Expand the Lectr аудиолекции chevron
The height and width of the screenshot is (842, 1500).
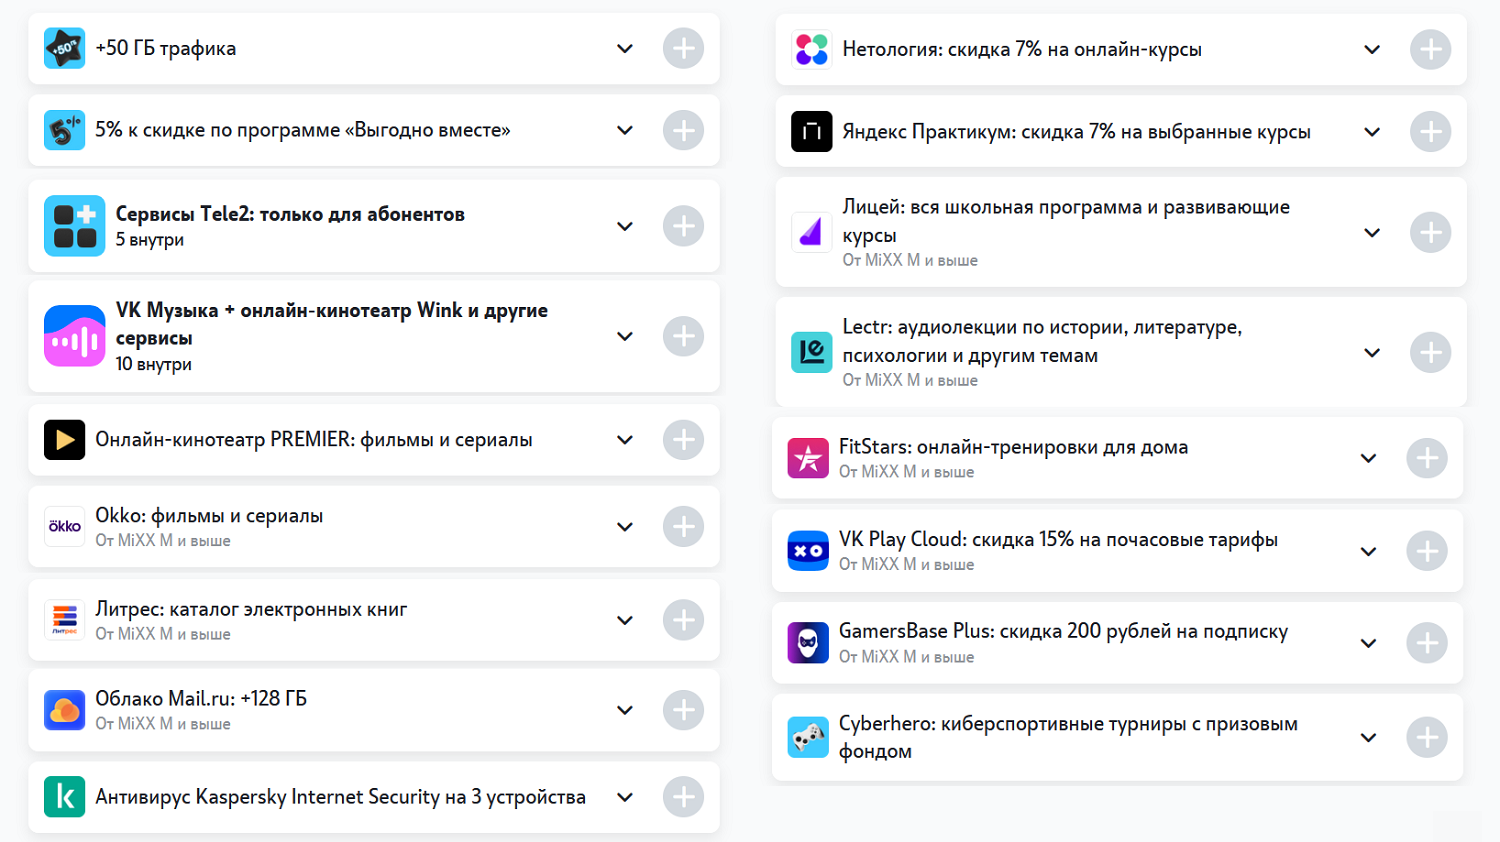(x=1372, y=353)
